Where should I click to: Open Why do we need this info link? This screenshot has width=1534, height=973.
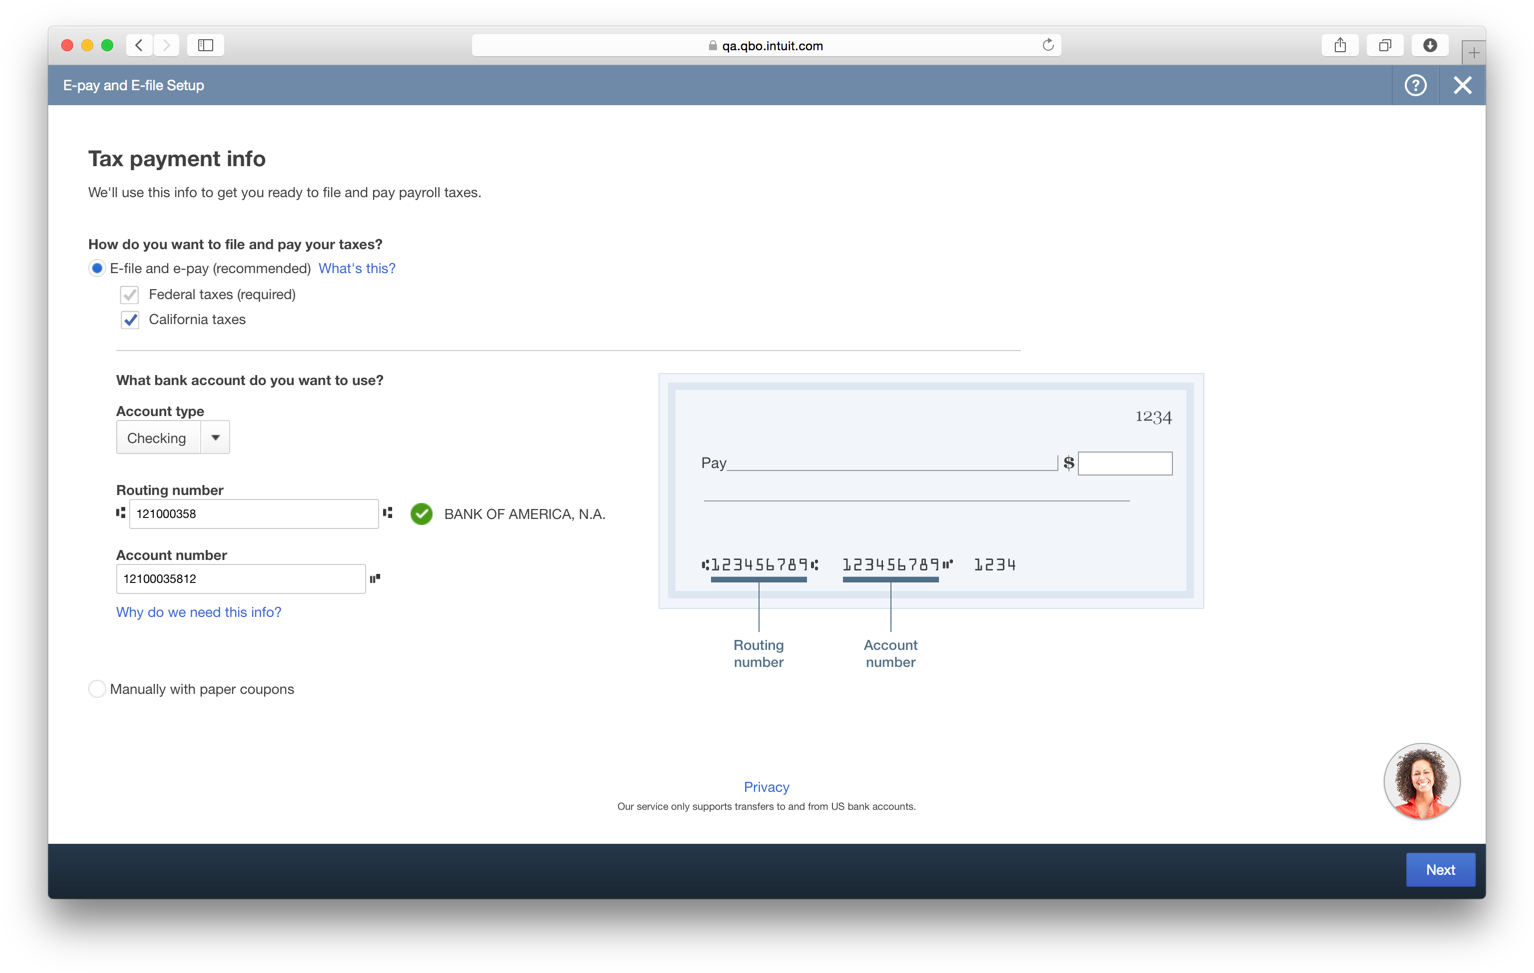[x=199, y=612]
